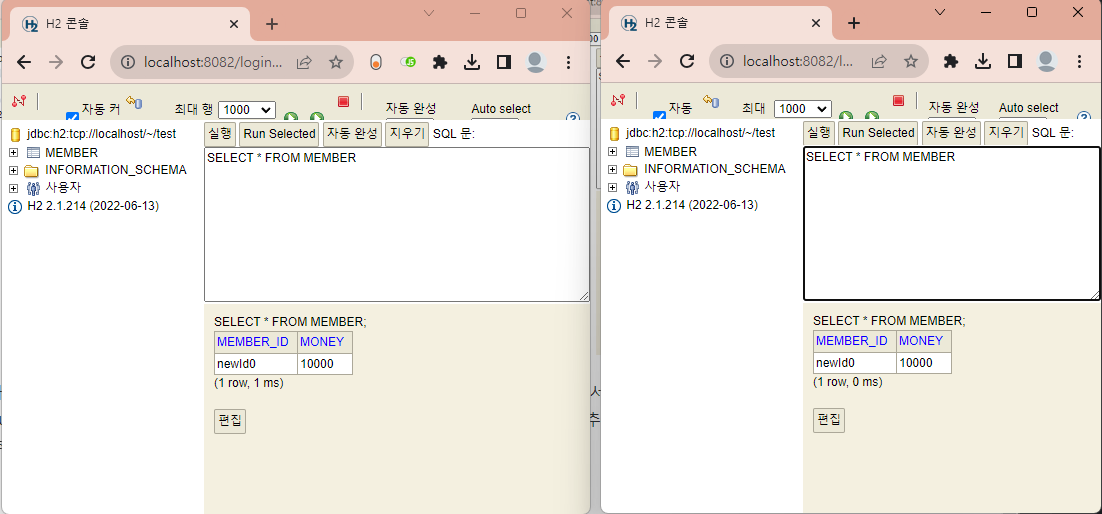Screen dimensions: 1102x514
Task: Click 편집 button in left window
Action: [230, 420]
